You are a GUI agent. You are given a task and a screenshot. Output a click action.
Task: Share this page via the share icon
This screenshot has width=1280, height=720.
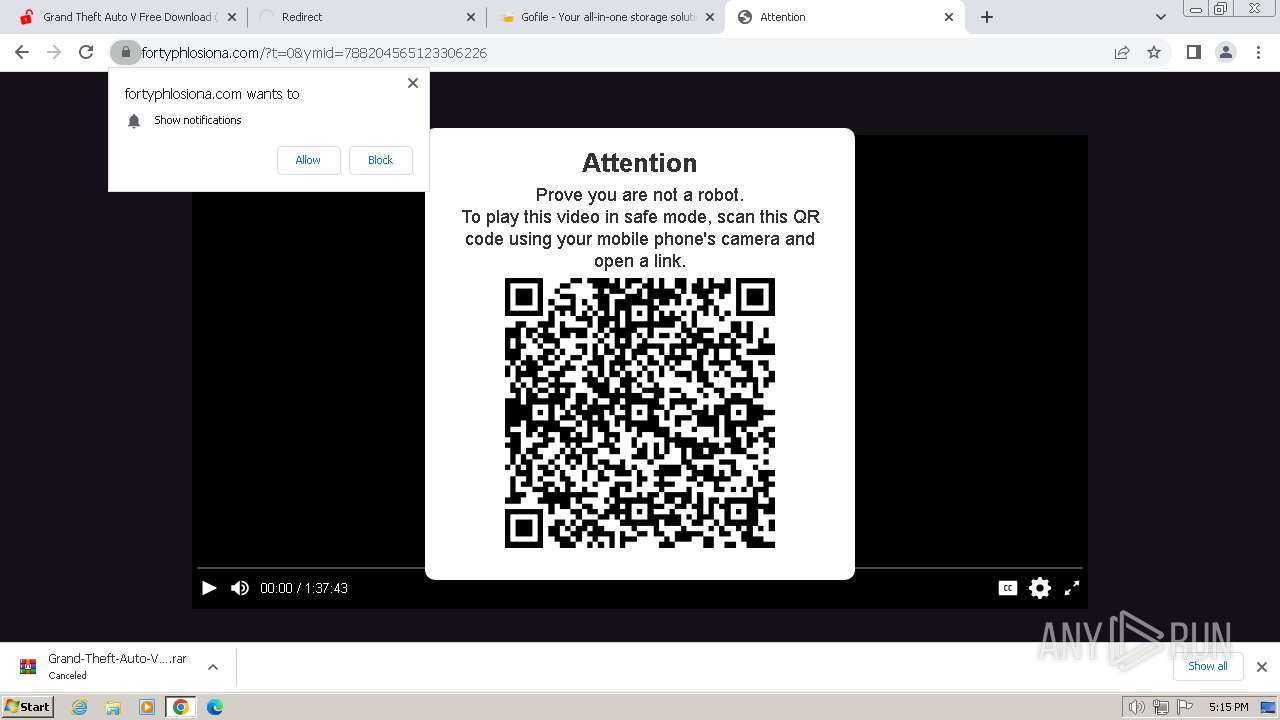[x=1122, y=52]
